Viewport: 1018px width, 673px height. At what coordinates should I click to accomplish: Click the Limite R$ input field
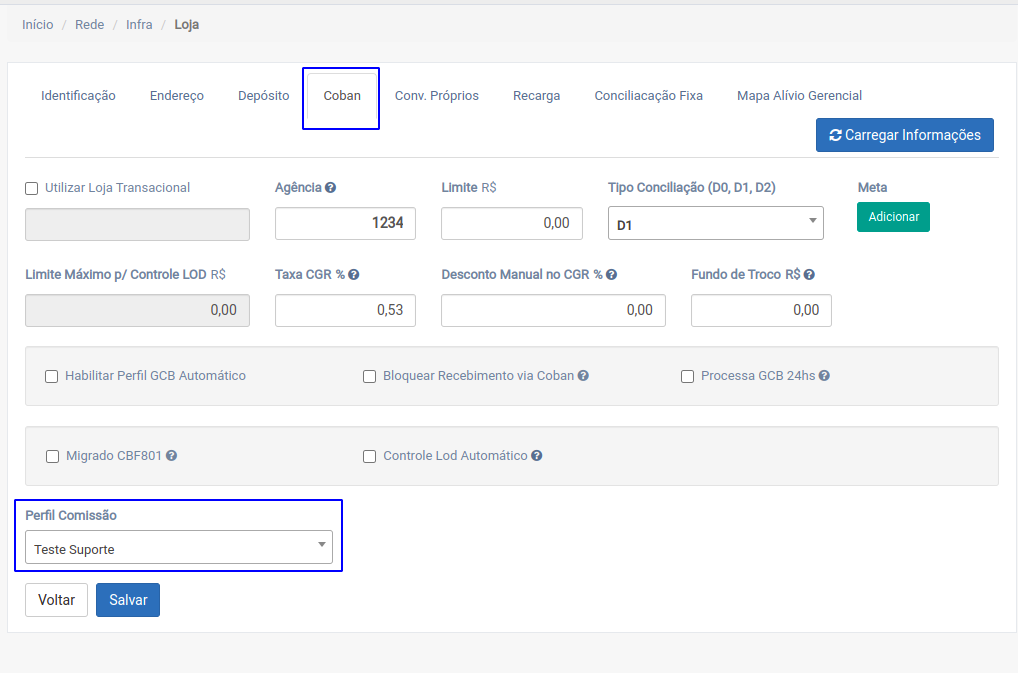(x=511, y=224)
